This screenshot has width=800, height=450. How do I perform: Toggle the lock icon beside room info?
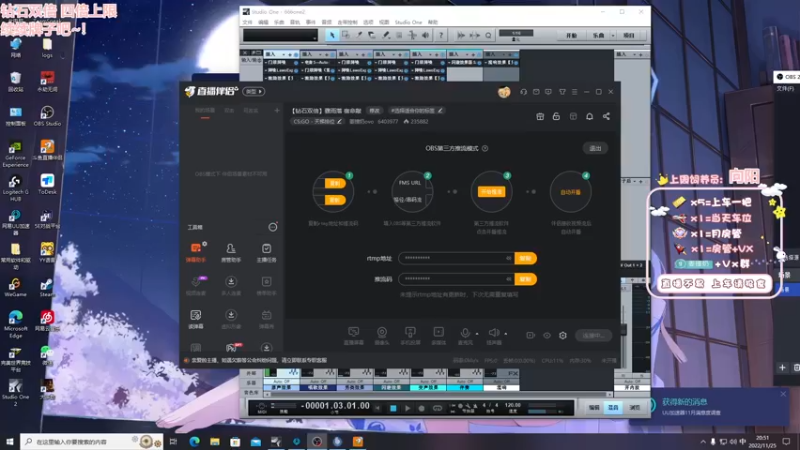coord(556,116)
